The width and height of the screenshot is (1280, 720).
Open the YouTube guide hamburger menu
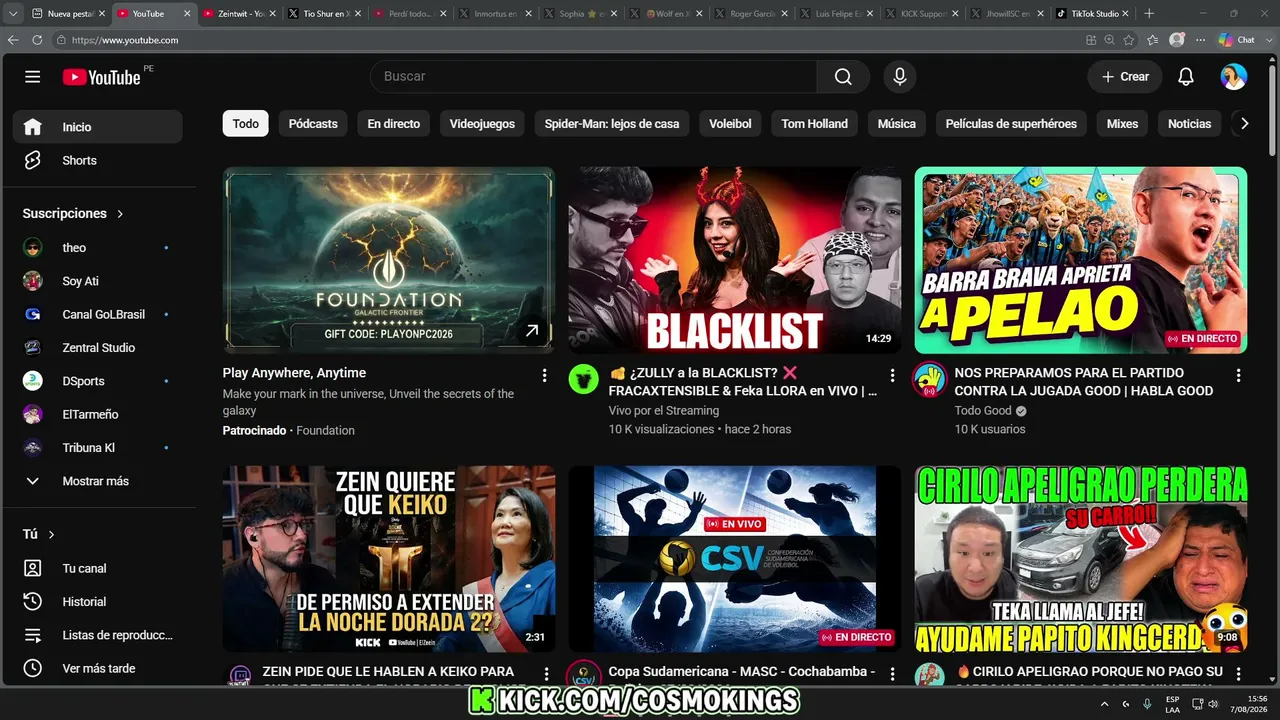tap(33, 77)
